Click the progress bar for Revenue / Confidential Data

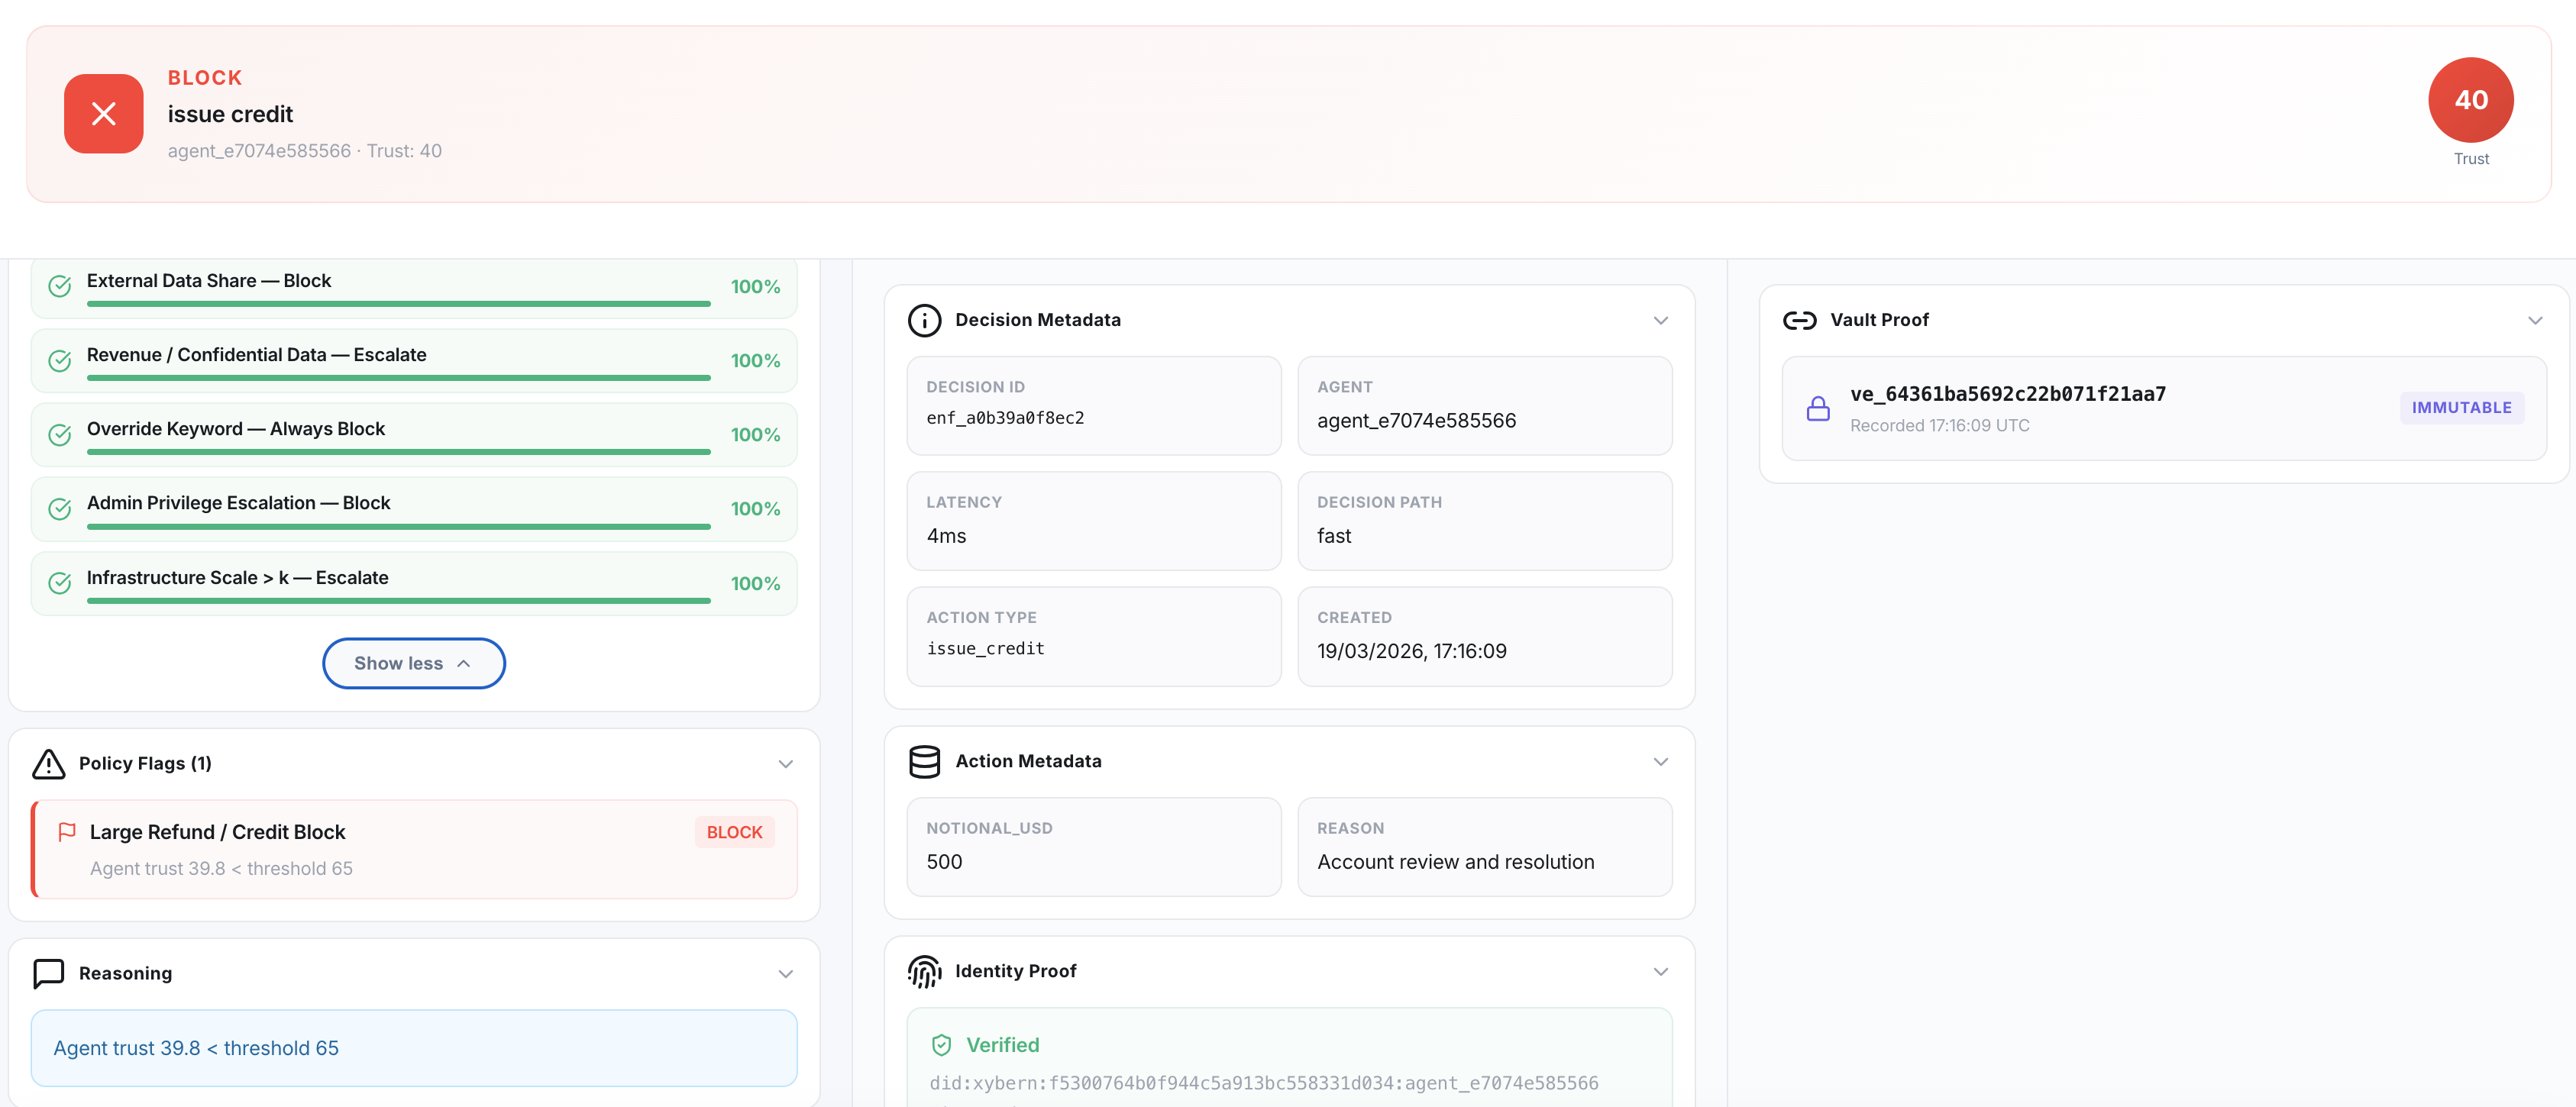click(x=397, y=378)
